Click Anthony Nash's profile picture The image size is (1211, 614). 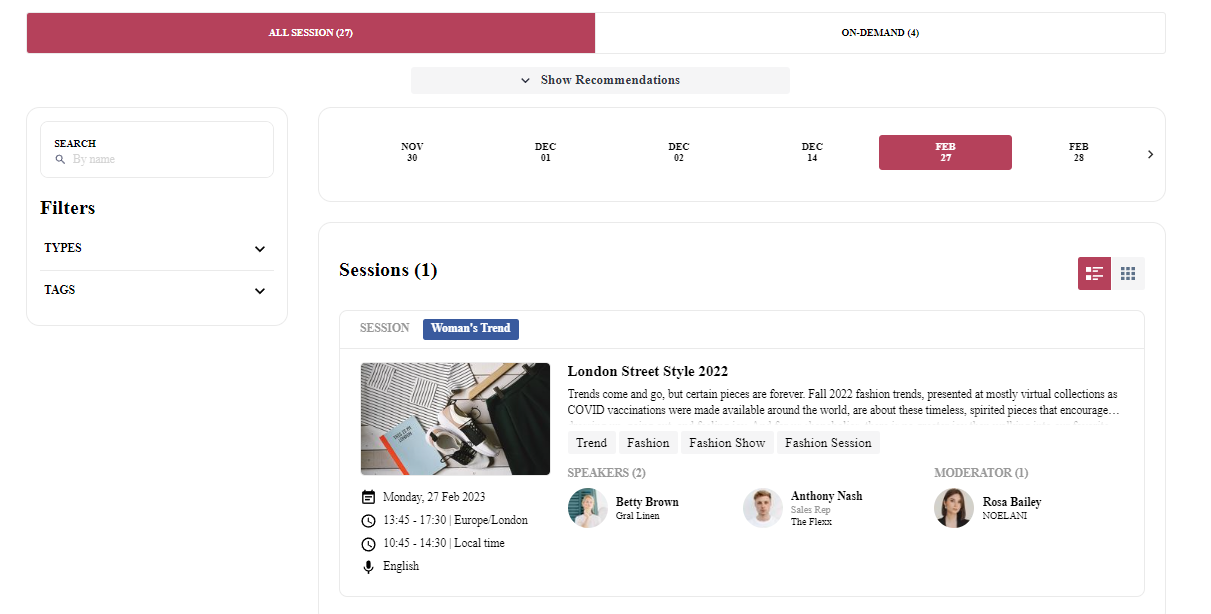point(763,508)
